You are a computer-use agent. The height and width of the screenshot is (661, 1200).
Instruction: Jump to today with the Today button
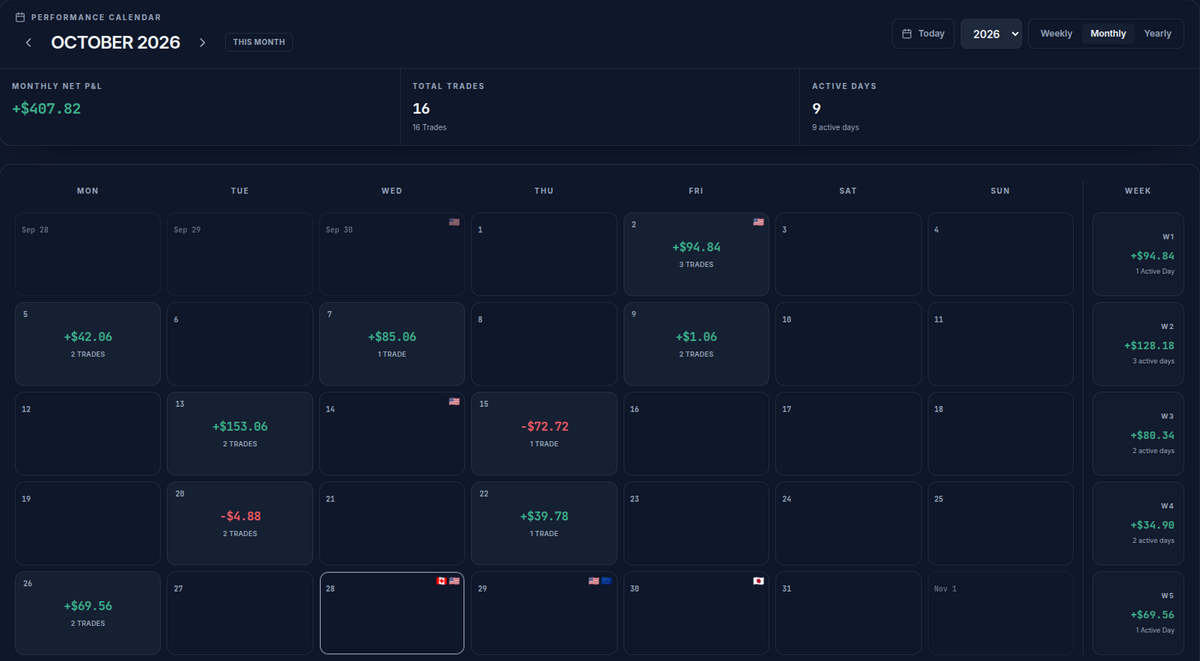pos(923,33)
